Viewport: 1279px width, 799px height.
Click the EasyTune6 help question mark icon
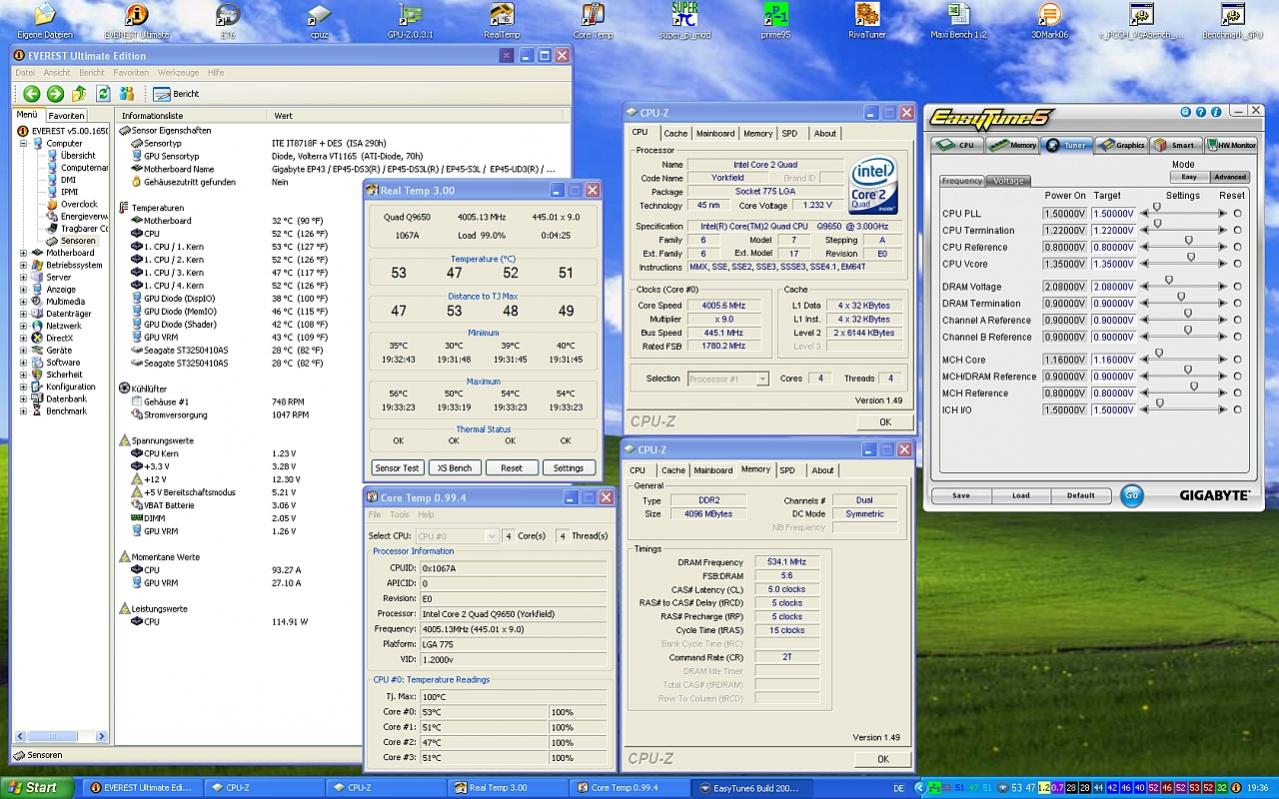(x=1201, y=112)
